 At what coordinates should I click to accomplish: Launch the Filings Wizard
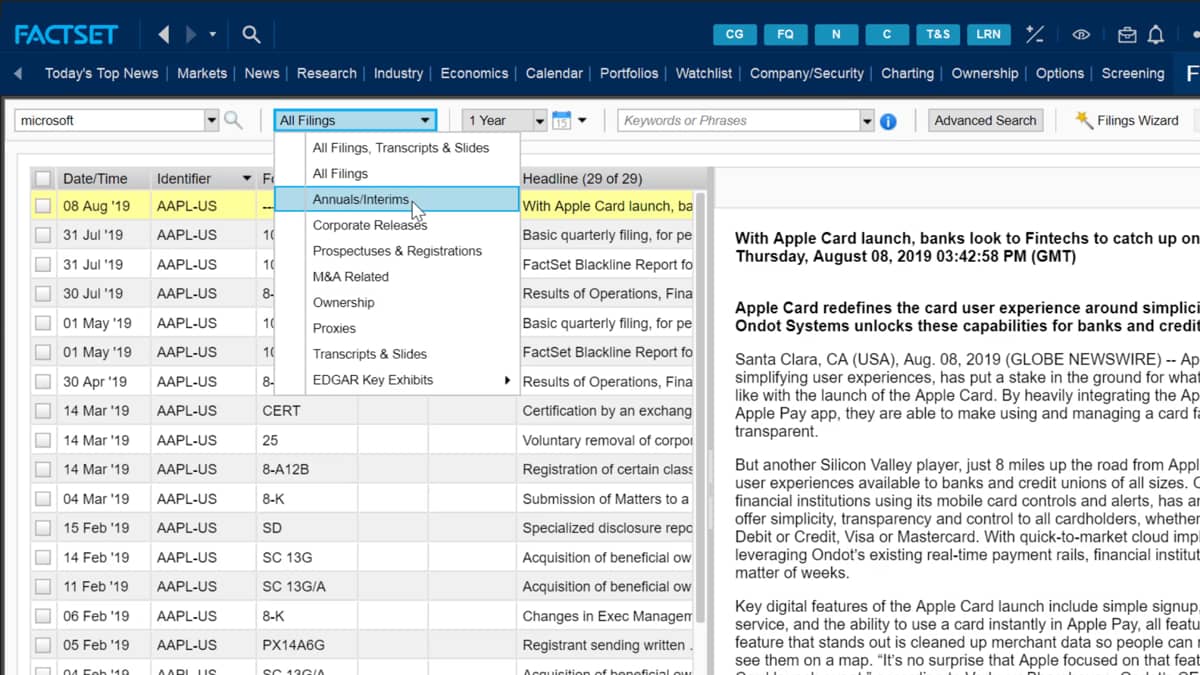click(1127, 120)
